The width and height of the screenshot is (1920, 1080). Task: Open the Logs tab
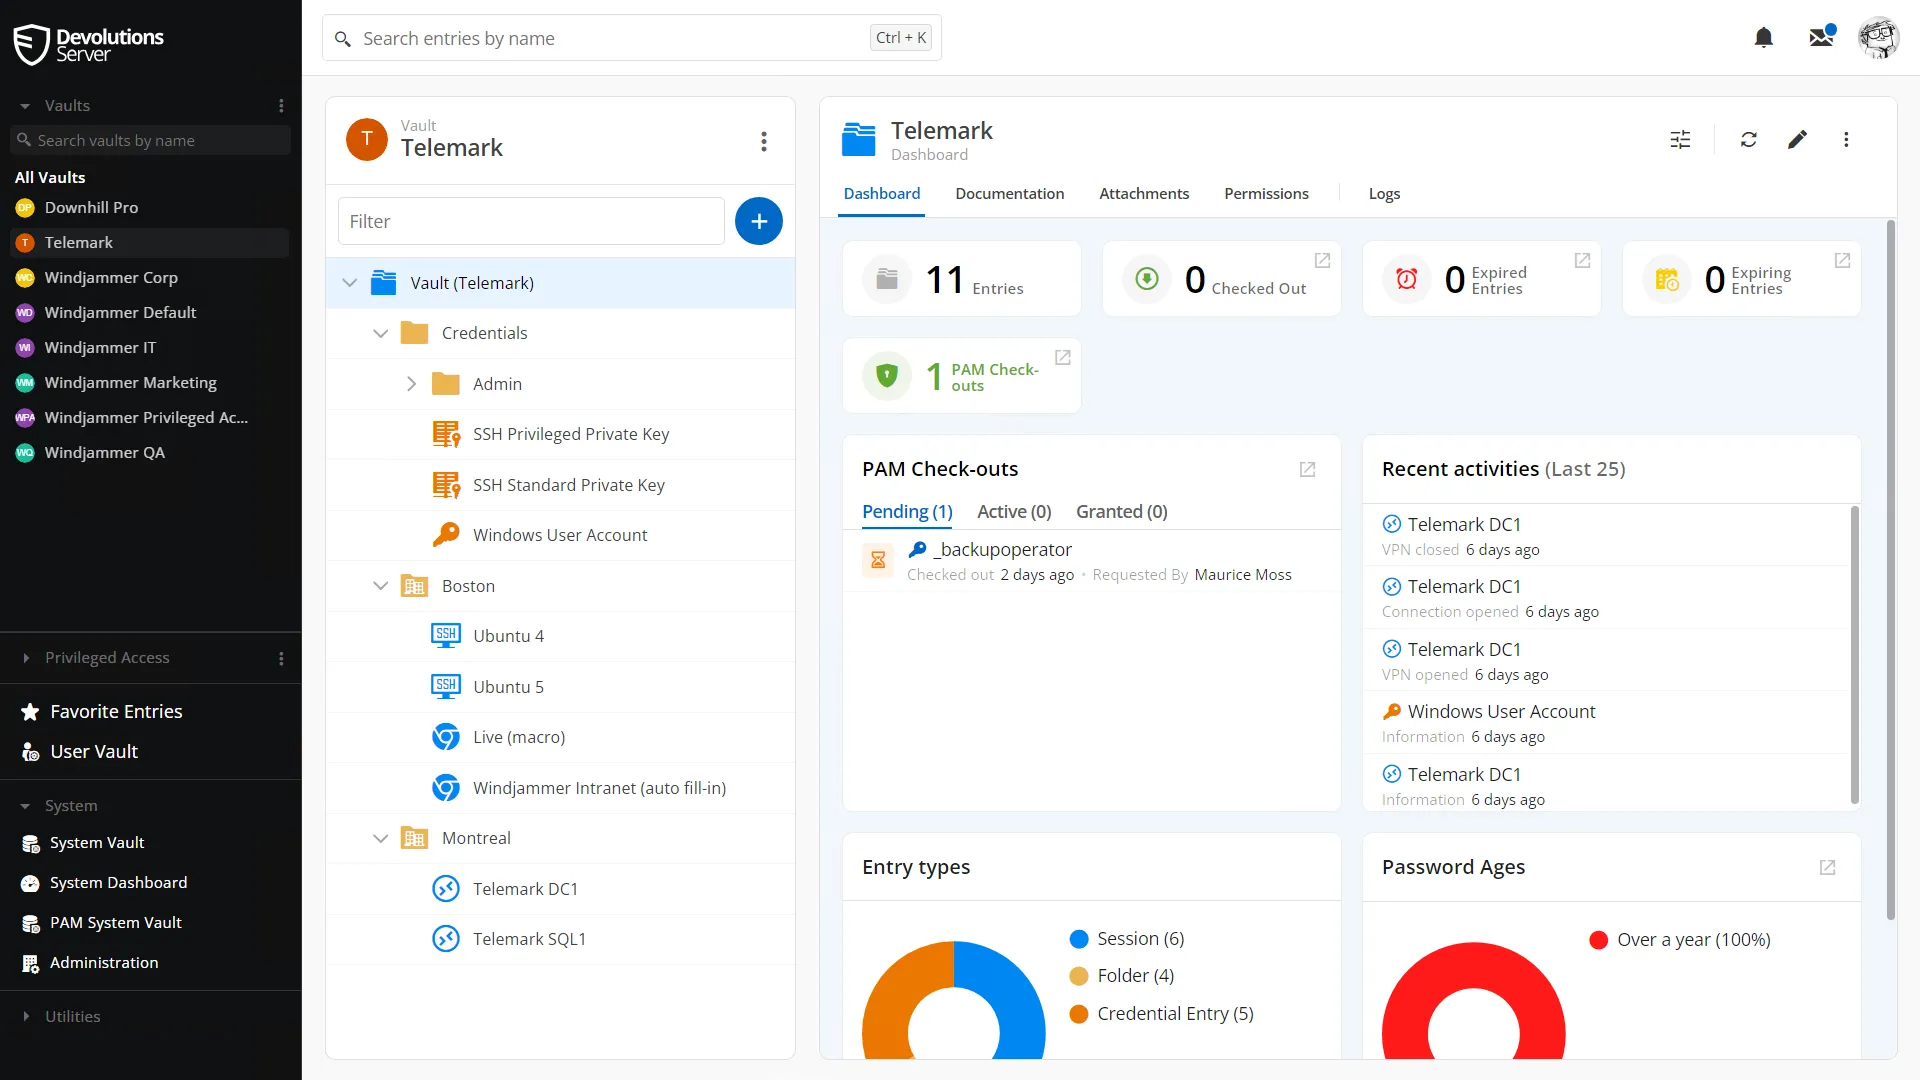pyautogui.click(x=1384, y=194)
